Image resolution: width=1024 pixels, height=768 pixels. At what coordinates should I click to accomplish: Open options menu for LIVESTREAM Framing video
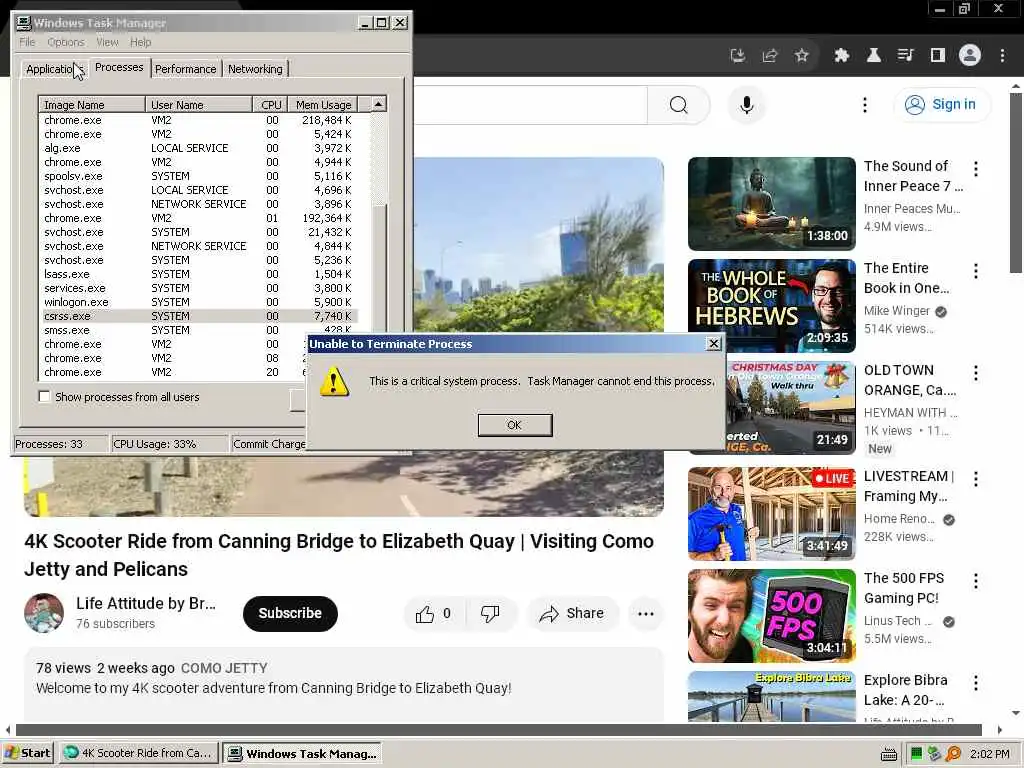976,479
